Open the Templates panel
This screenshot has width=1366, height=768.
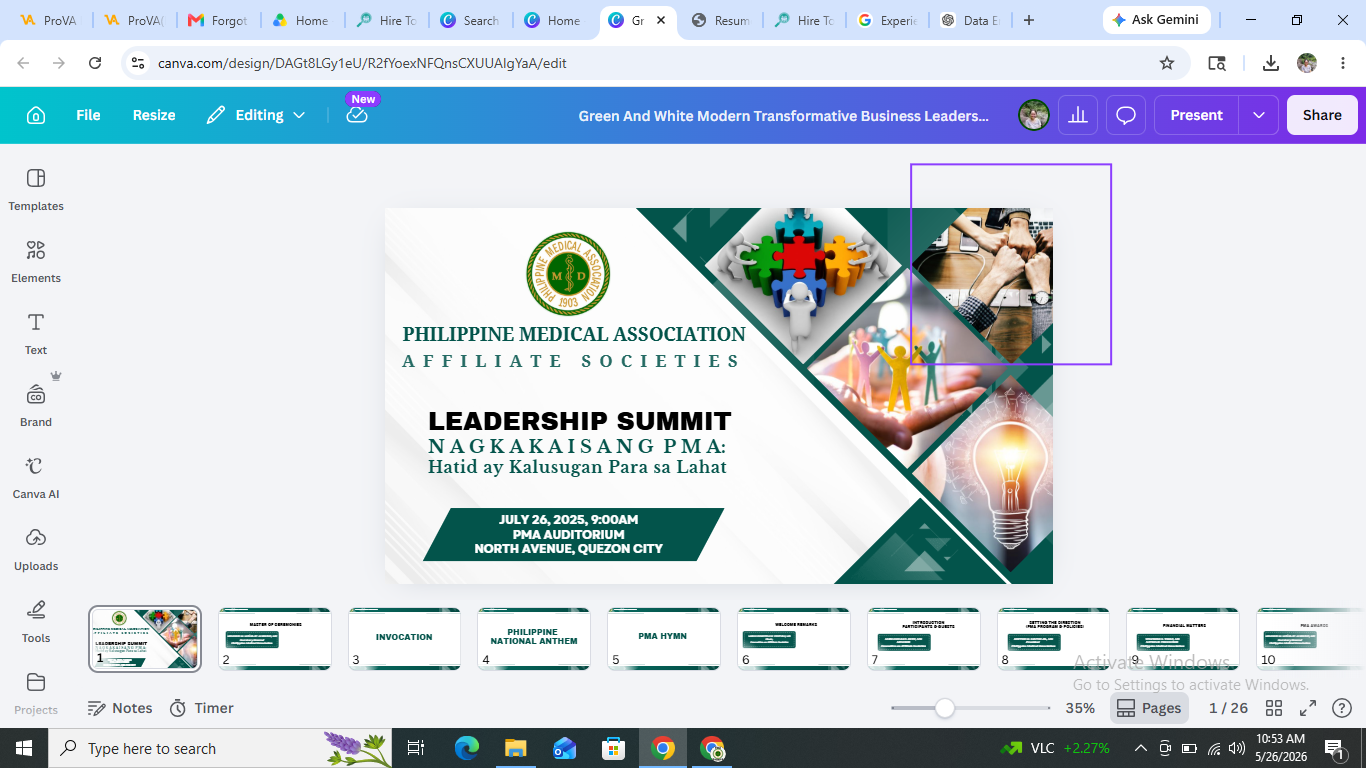click(36, 190)
